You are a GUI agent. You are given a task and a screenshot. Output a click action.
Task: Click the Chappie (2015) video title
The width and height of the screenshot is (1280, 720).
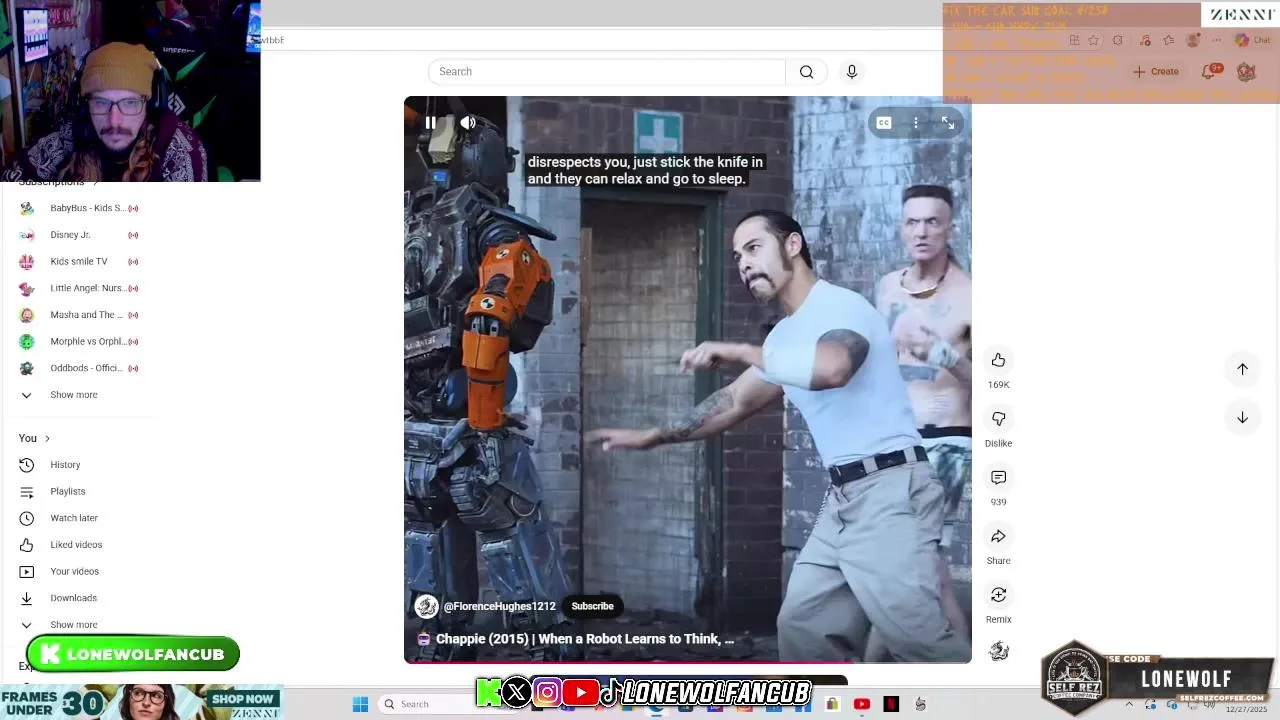pyautogui.click(x=584, y=639)
